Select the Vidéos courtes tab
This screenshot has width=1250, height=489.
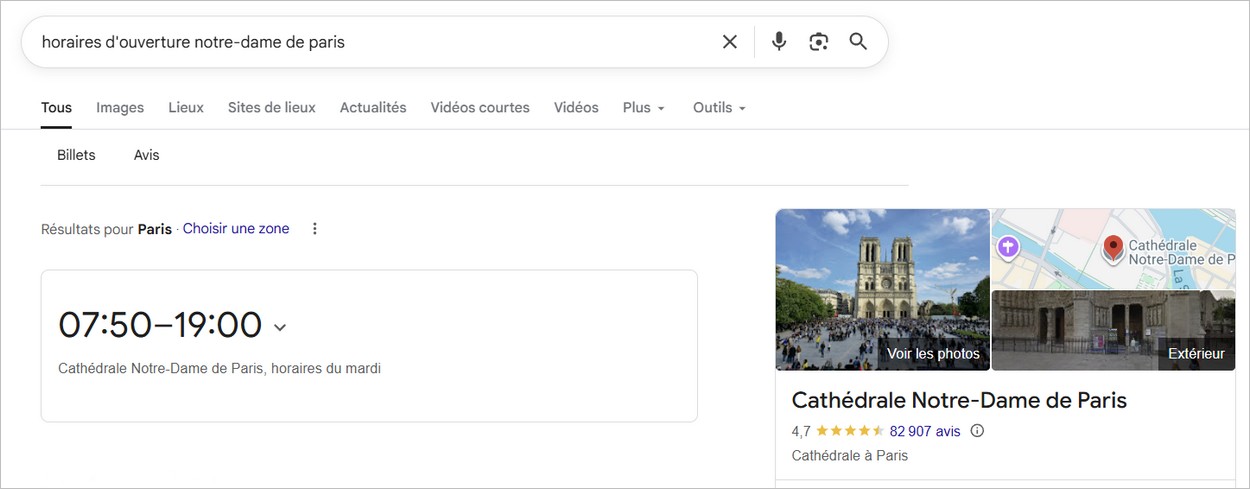point(480,108)
